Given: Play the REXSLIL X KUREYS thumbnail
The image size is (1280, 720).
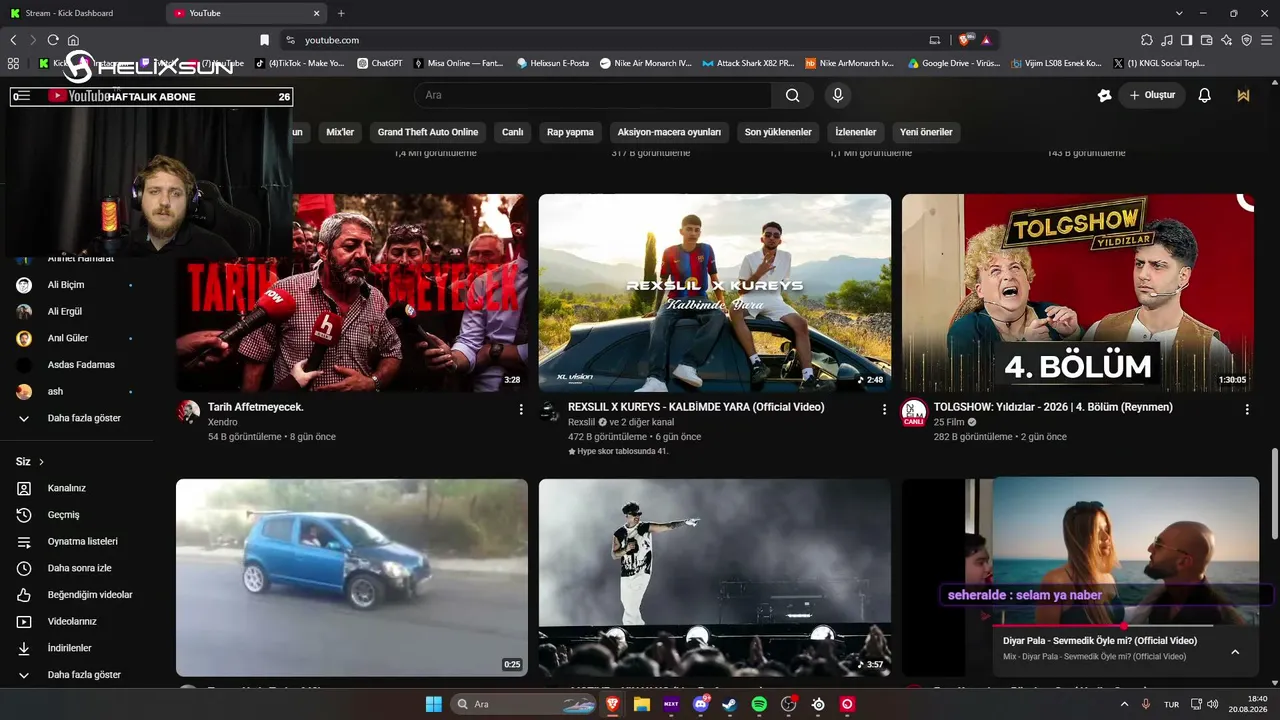Looking at the screenshot, I should (715, 293).
